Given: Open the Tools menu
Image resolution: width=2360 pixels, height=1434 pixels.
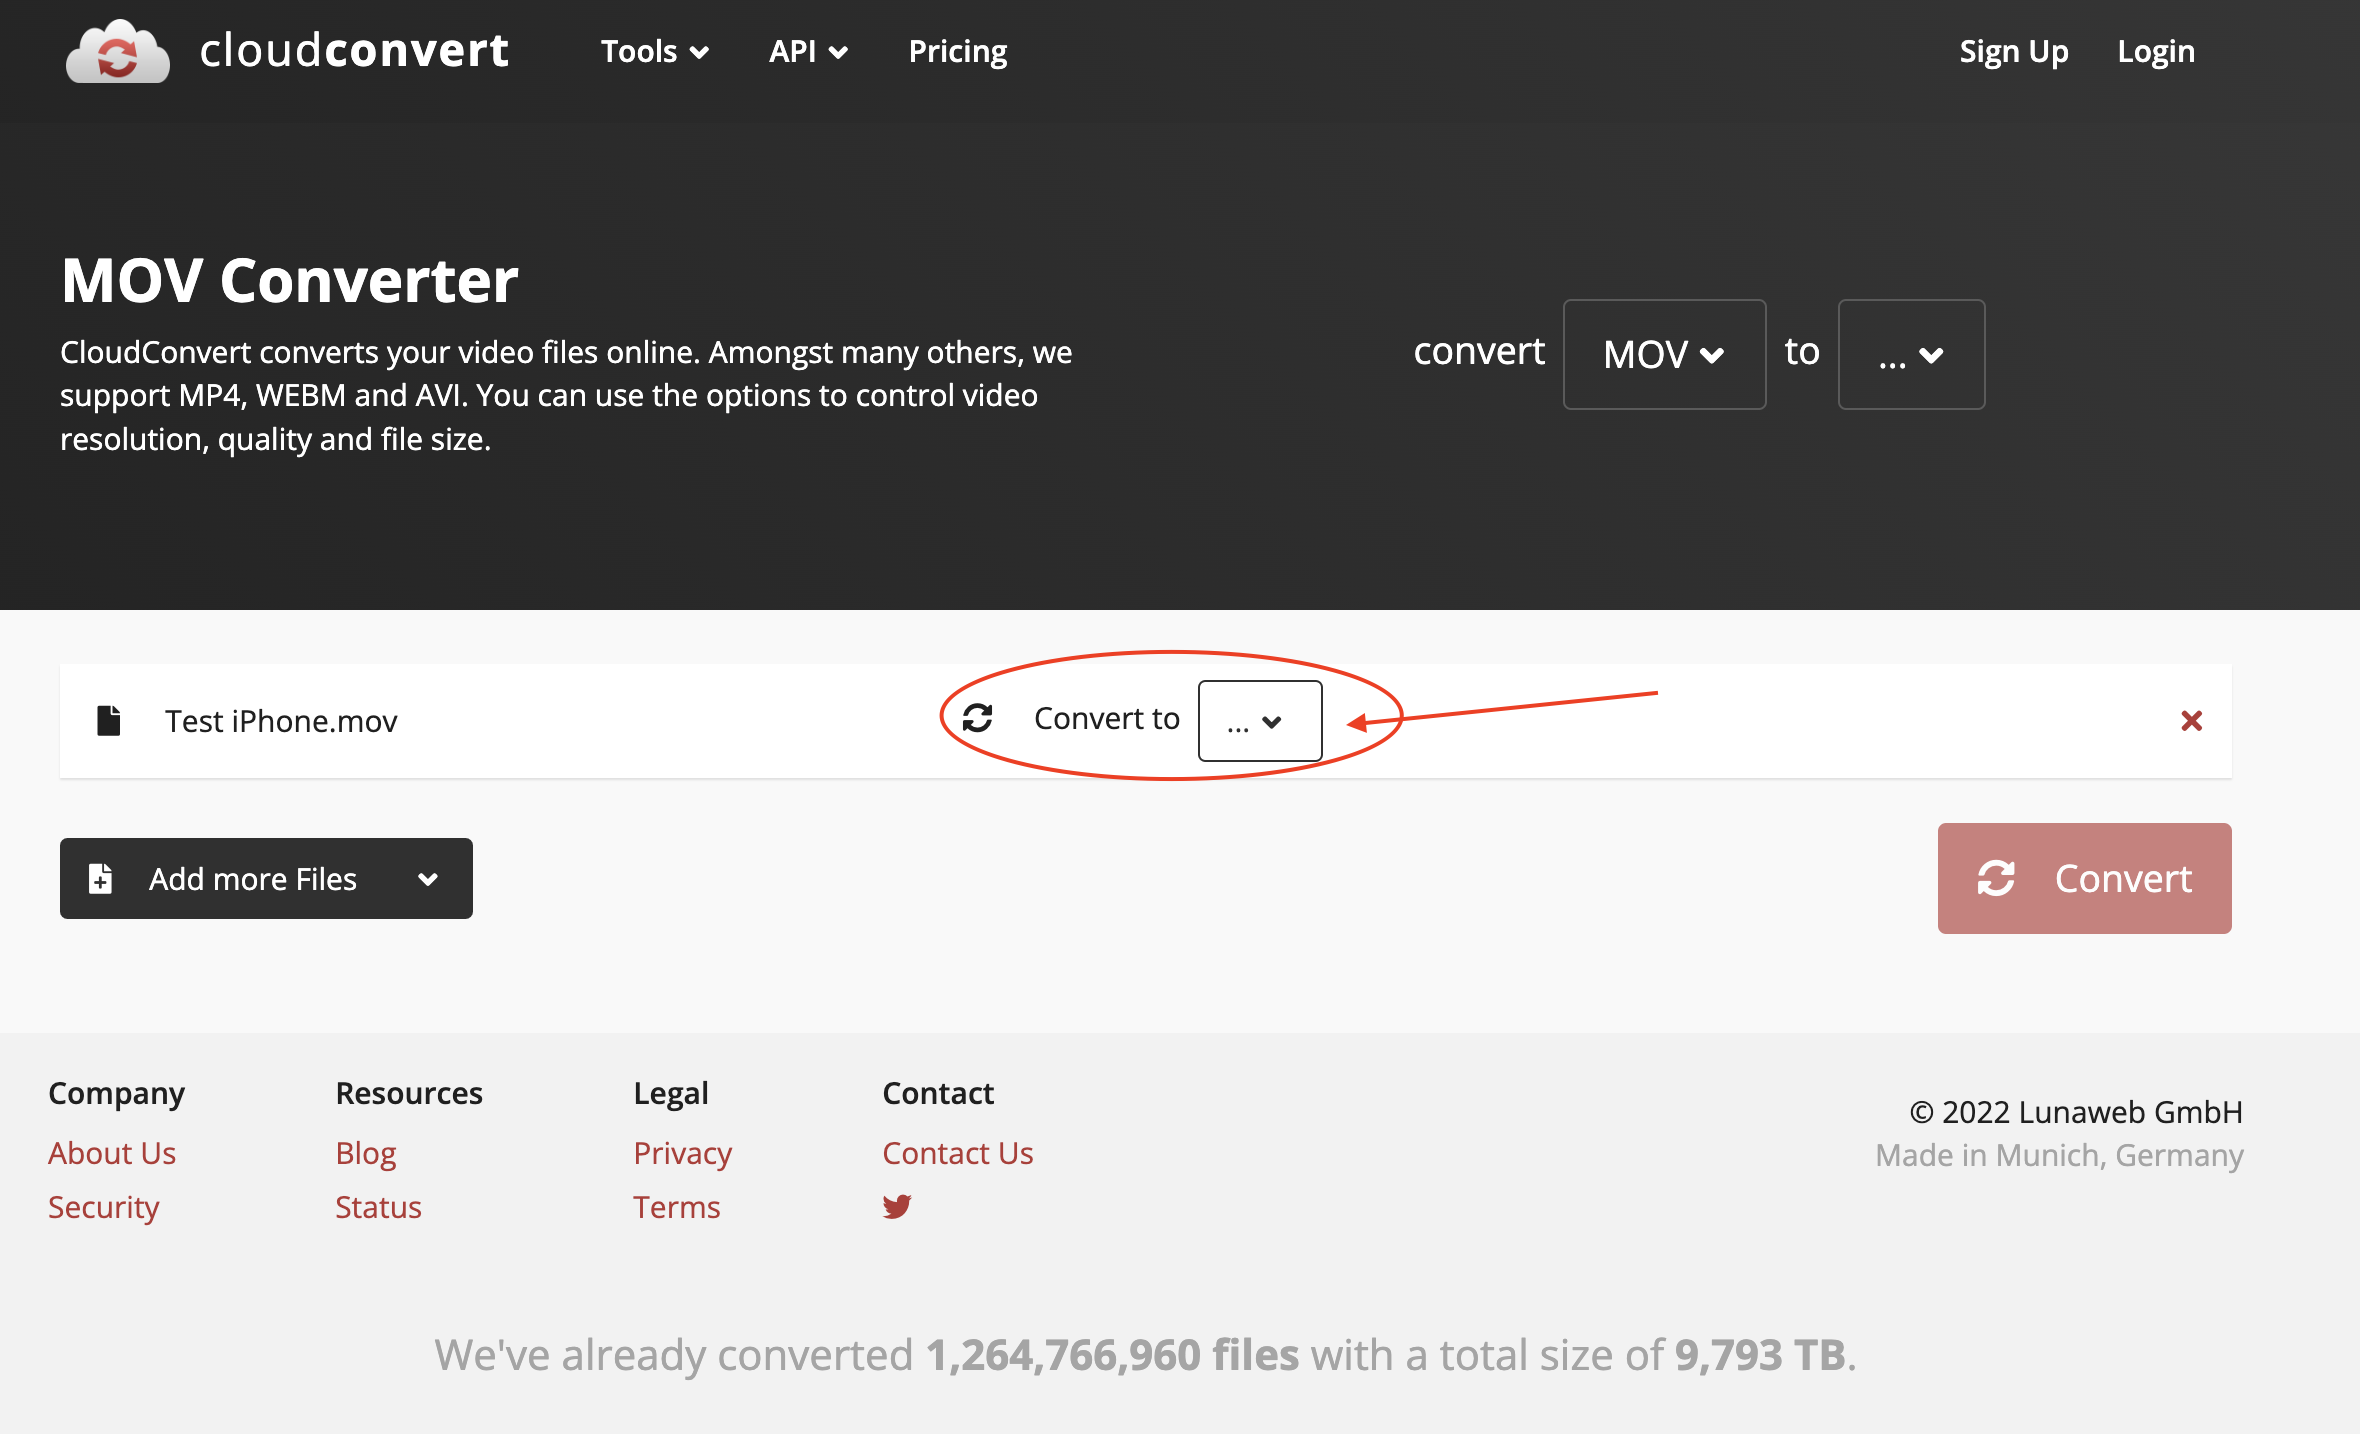Looking at the screenshot, I should point(654,51).
